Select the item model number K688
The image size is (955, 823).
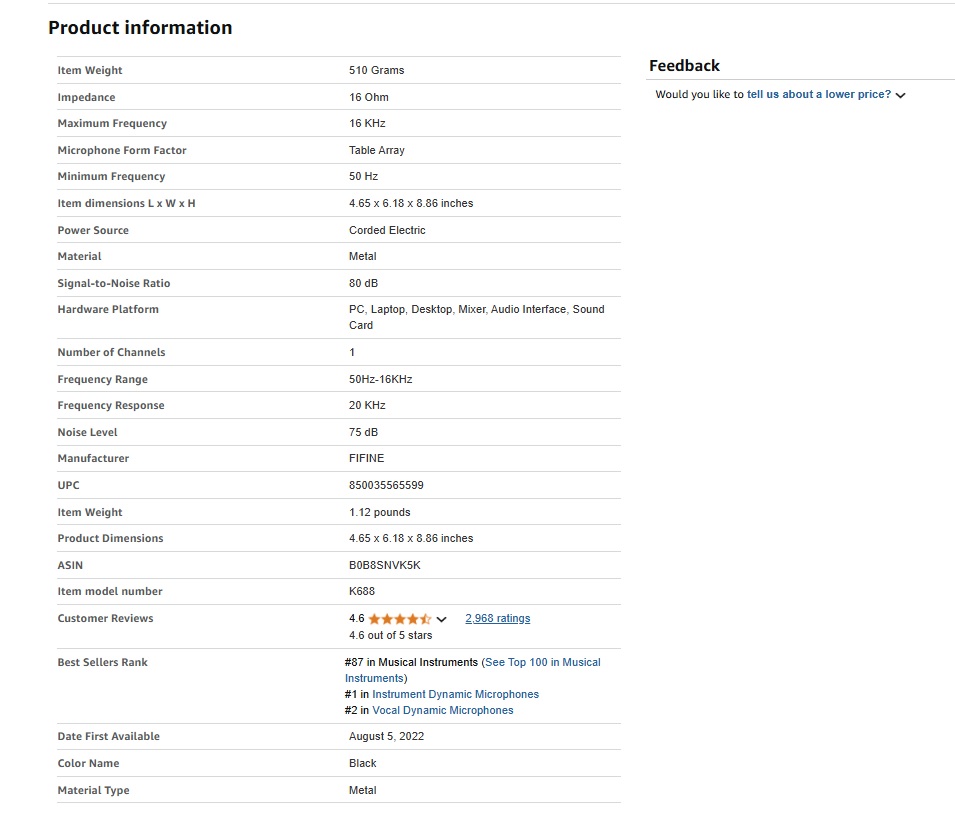tap(362, 592)
